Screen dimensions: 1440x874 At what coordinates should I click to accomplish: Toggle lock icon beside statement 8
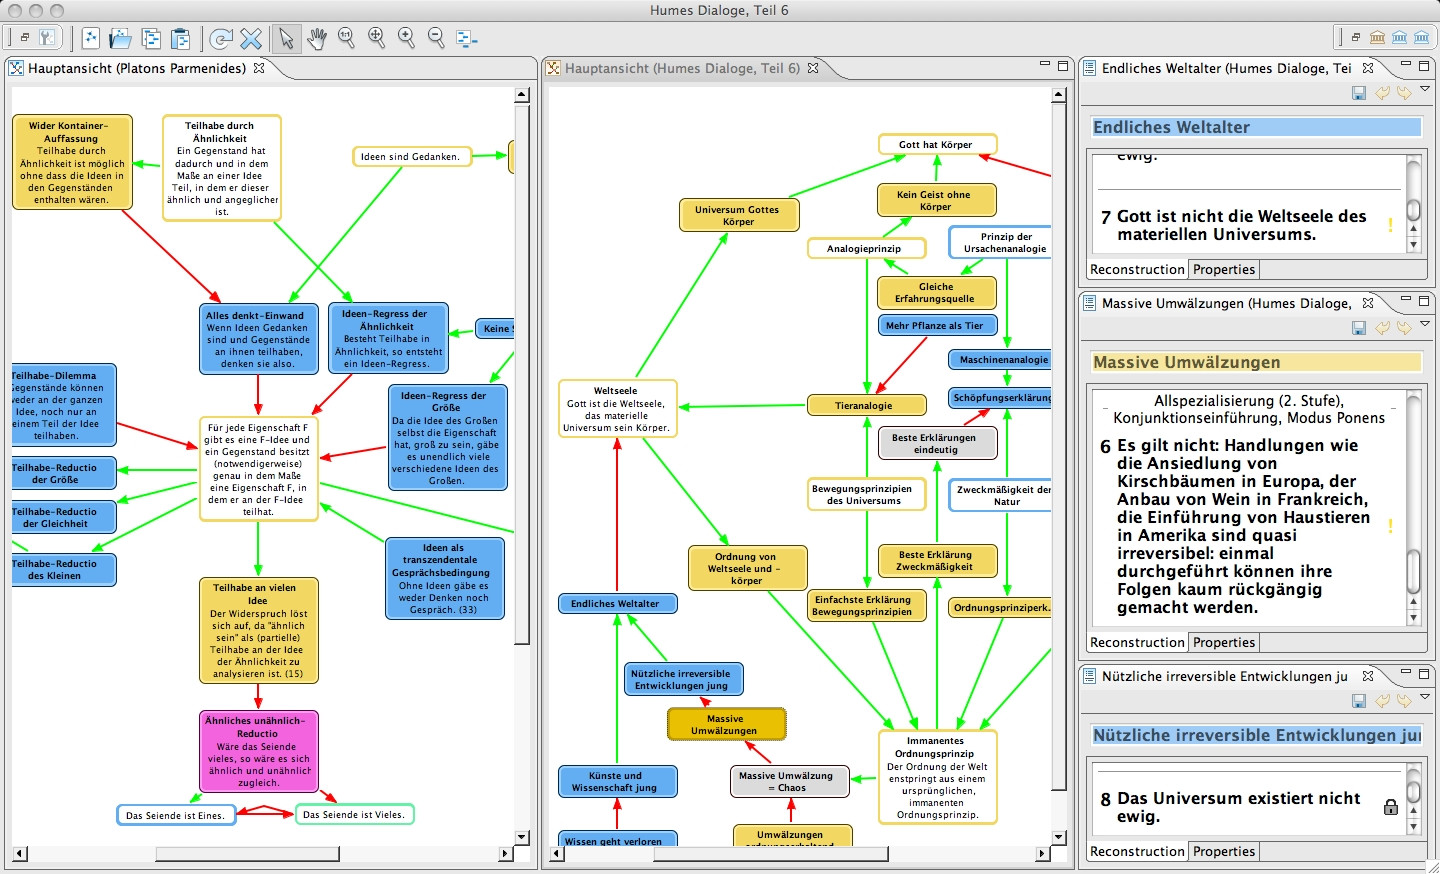point(1390,807)
